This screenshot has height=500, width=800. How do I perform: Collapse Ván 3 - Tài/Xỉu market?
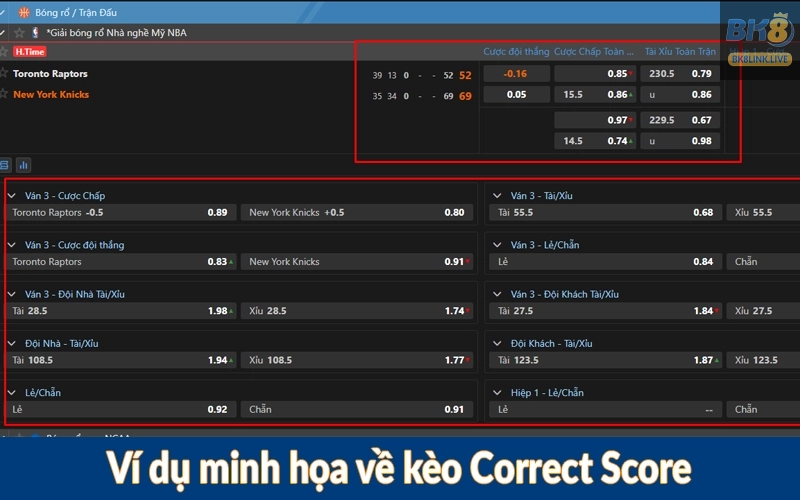click(x=497, y=195)
